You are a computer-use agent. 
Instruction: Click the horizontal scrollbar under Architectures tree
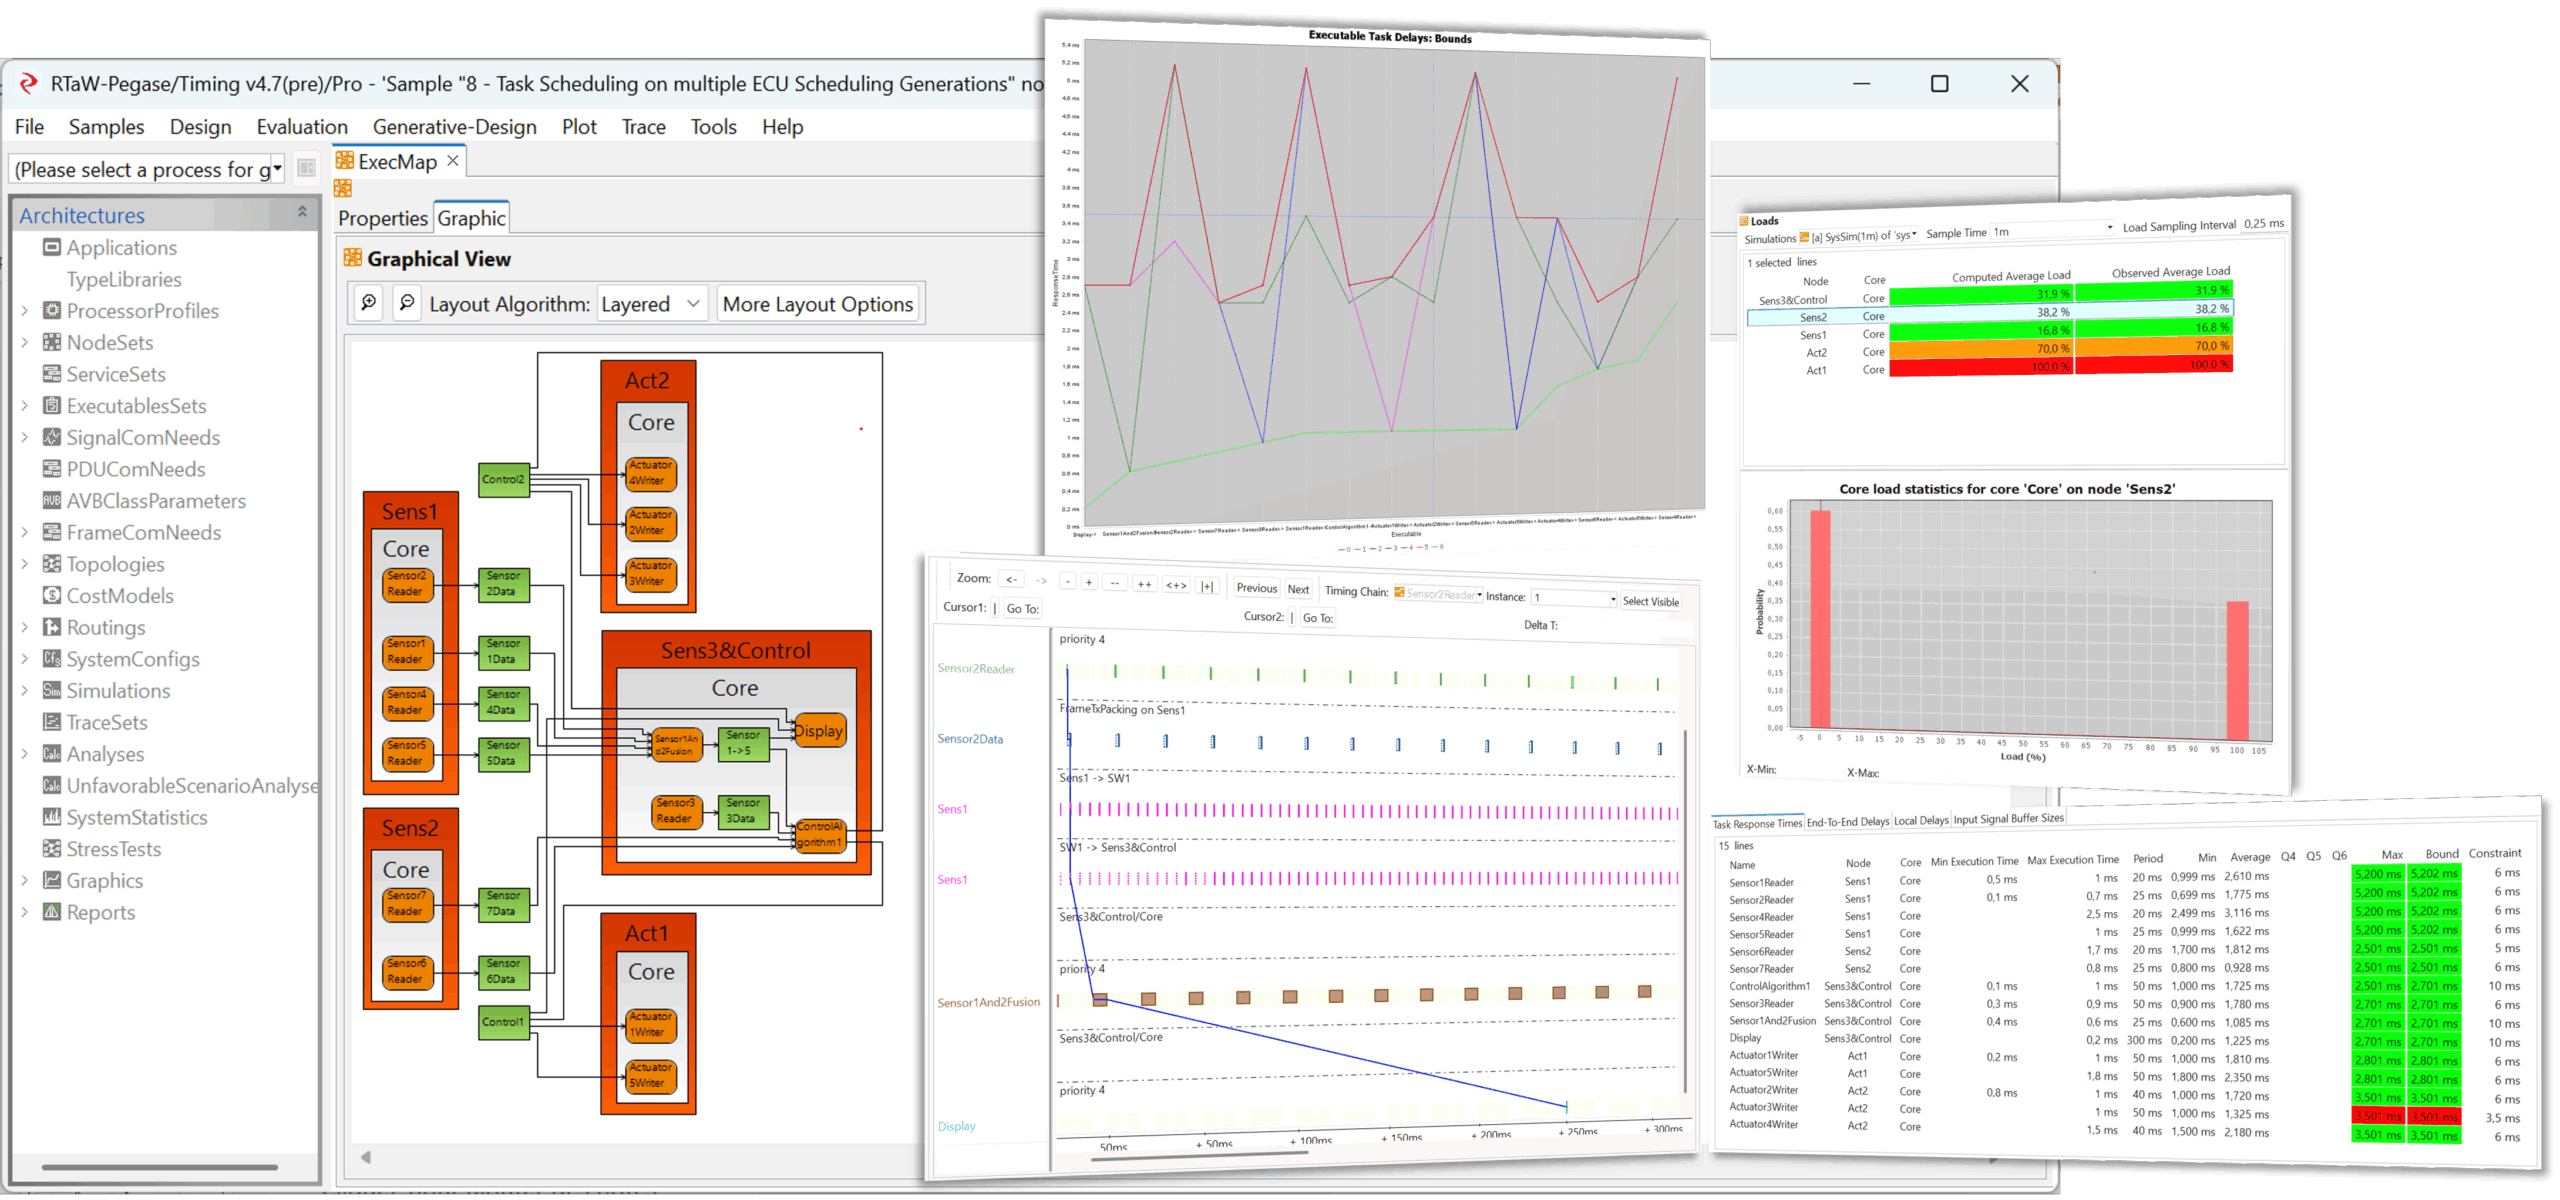pyautogui.click(x=160, y=1166)
